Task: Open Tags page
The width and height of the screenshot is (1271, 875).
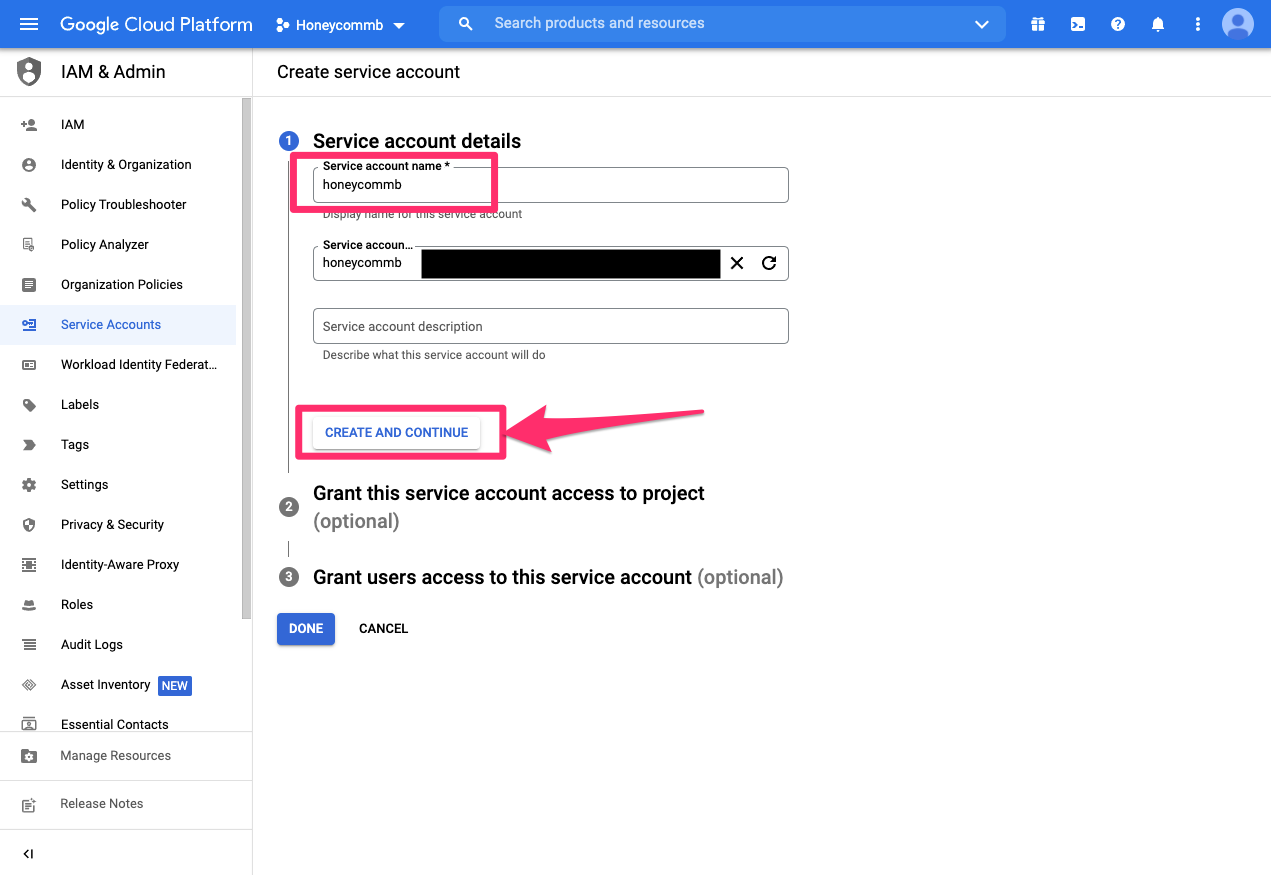Action: 75,445
